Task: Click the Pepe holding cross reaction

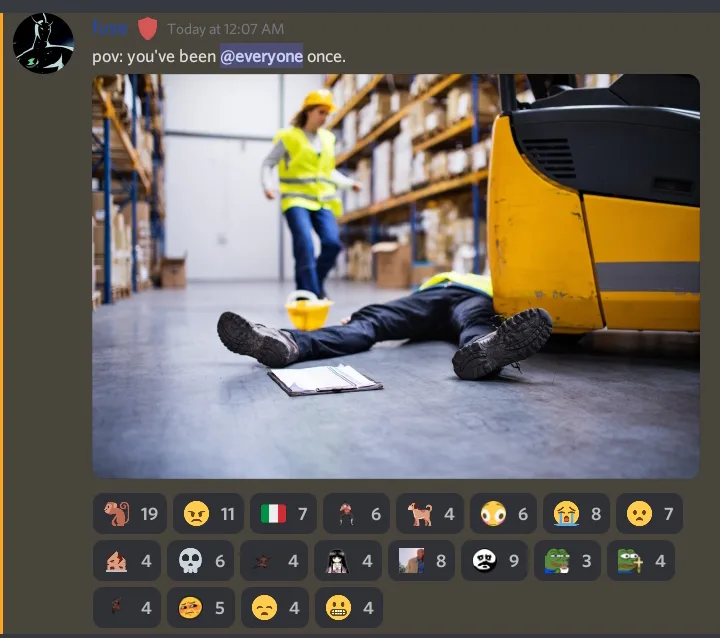Action: [x=641, y=560]
